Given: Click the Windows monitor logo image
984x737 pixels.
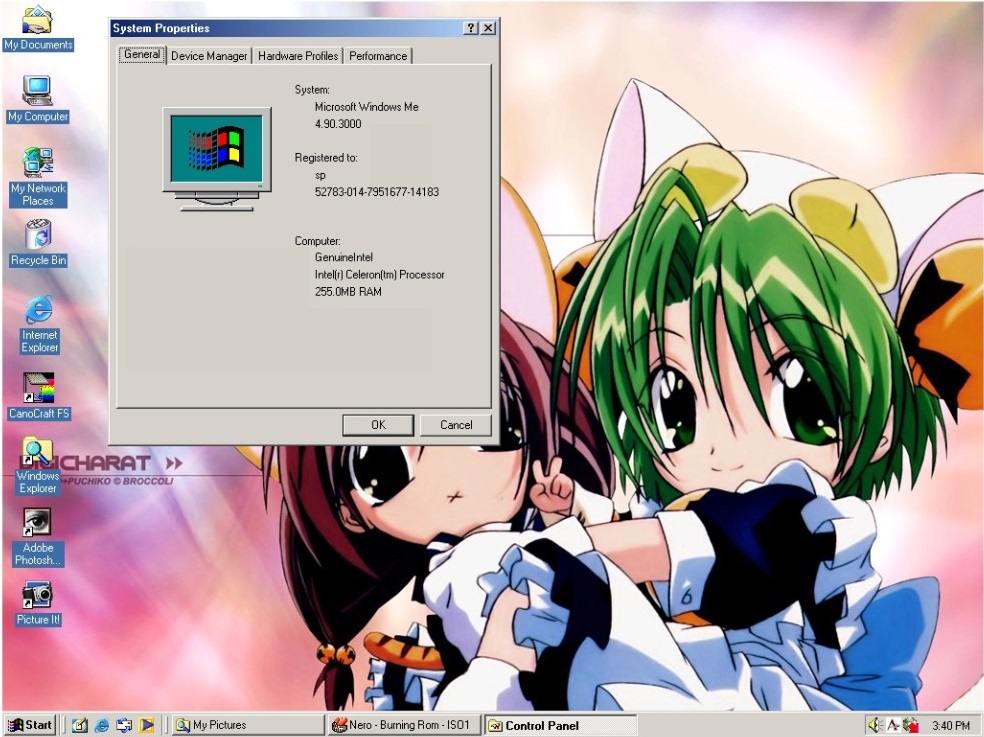Looking at the screenshot, I should click(x=217, y=159).
